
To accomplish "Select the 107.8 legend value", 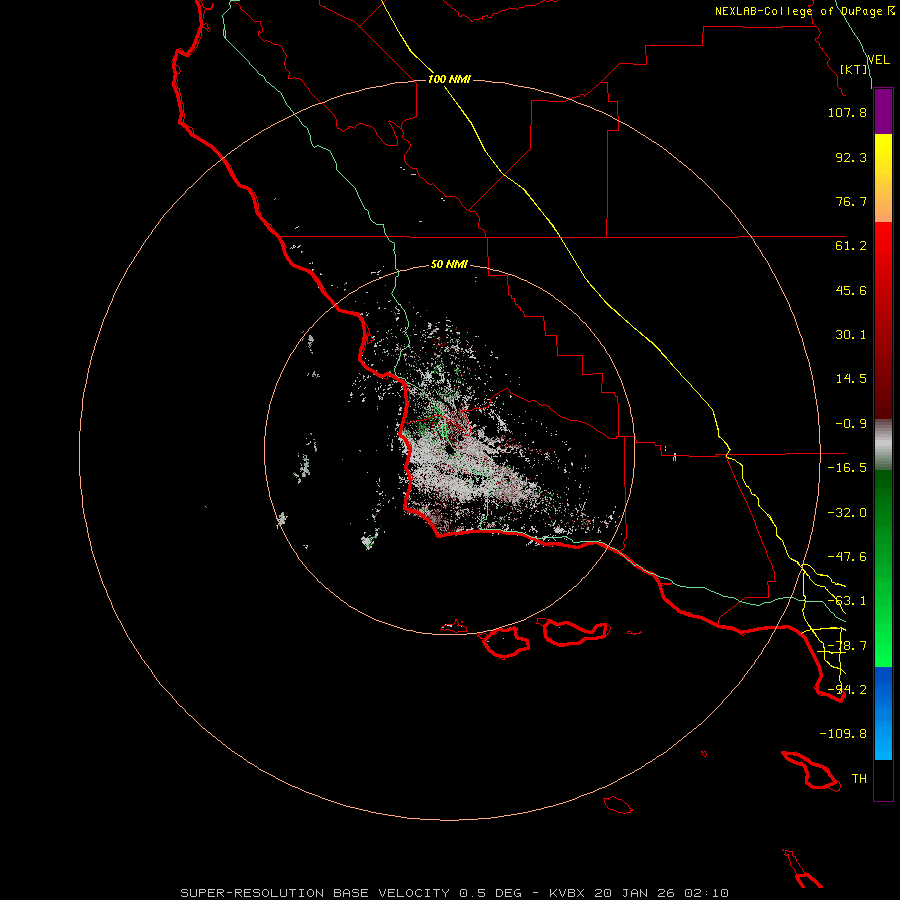I will point(847,112).
